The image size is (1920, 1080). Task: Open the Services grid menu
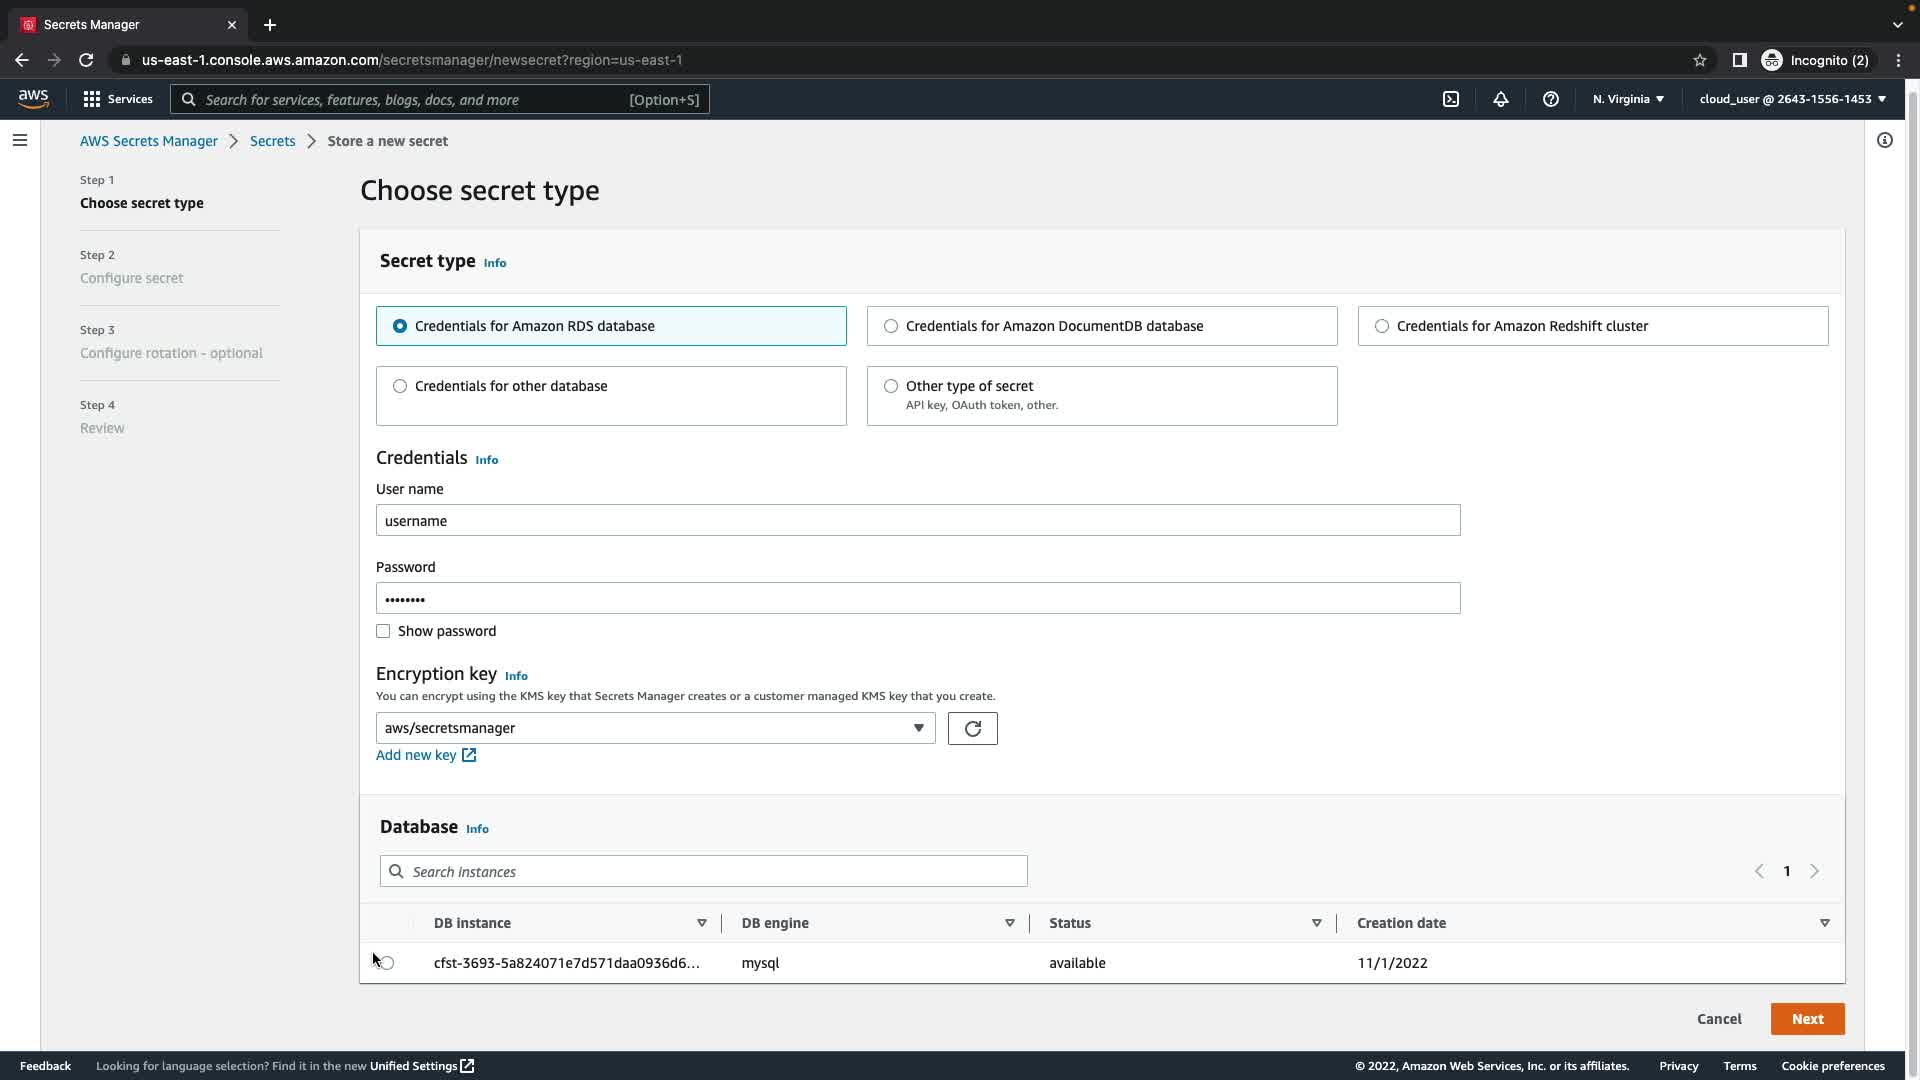coord(117,99)
